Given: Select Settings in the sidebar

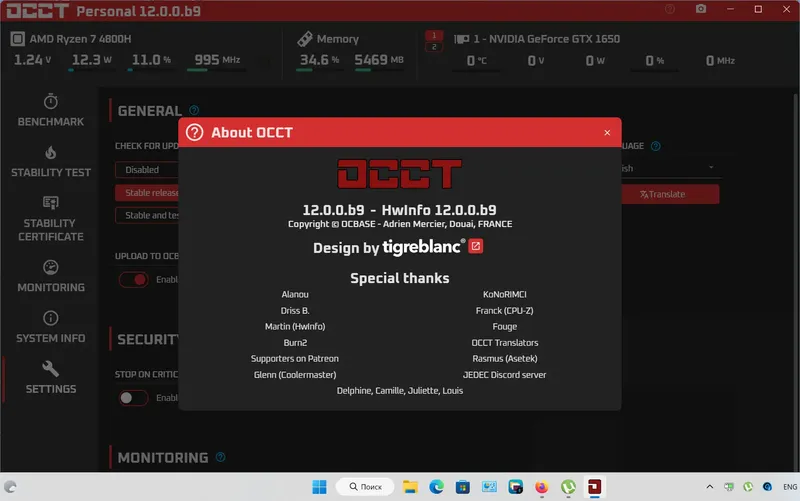Looking at the screenshot, I should point(51,378).
